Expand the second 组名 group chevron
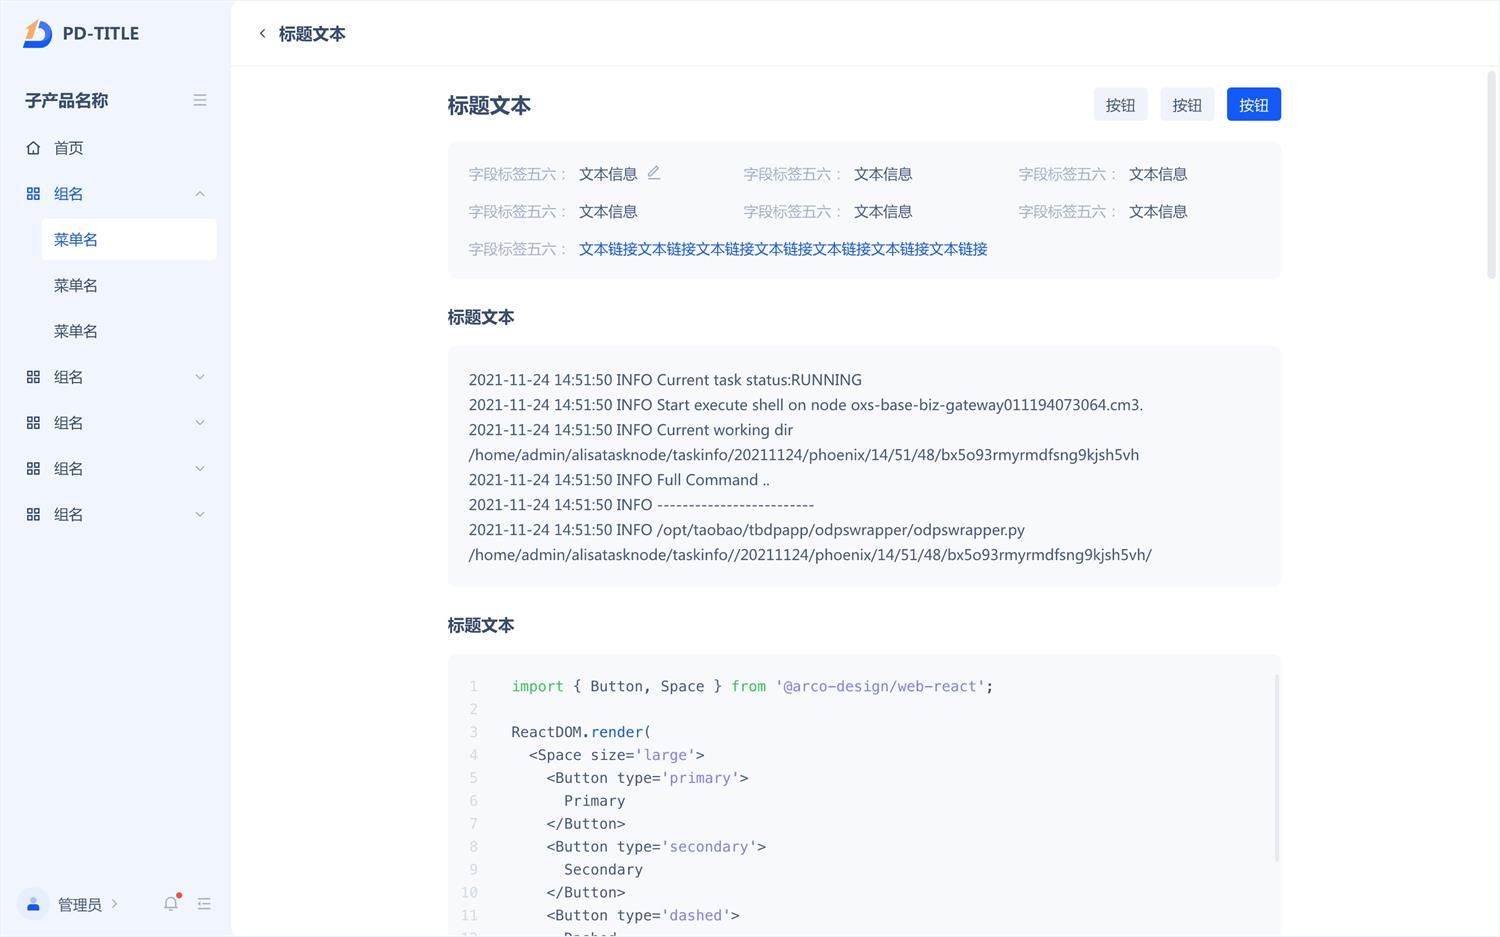The image size is (1500, 937). coord(200,377)
